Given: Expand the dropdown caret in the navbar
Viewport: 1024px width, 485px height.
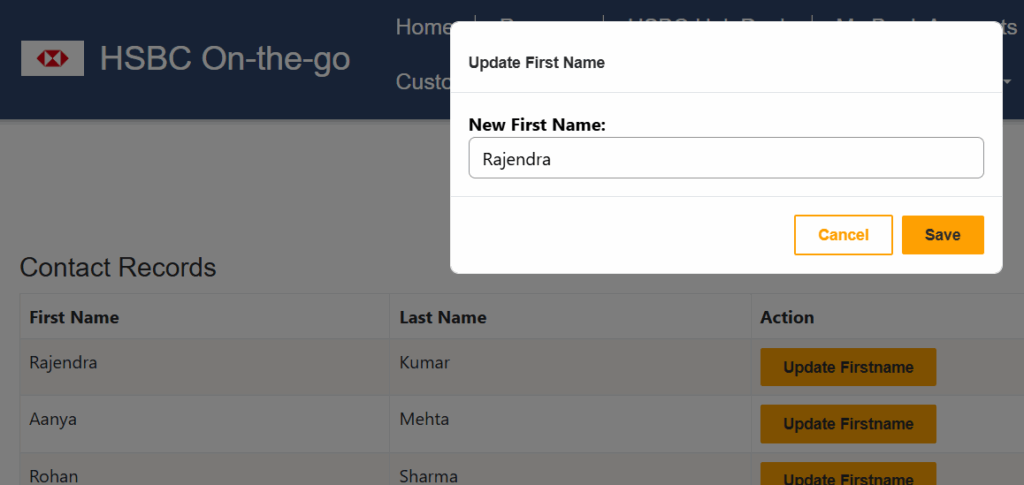Looking at the screenshot, I should tap(1007, 81).
